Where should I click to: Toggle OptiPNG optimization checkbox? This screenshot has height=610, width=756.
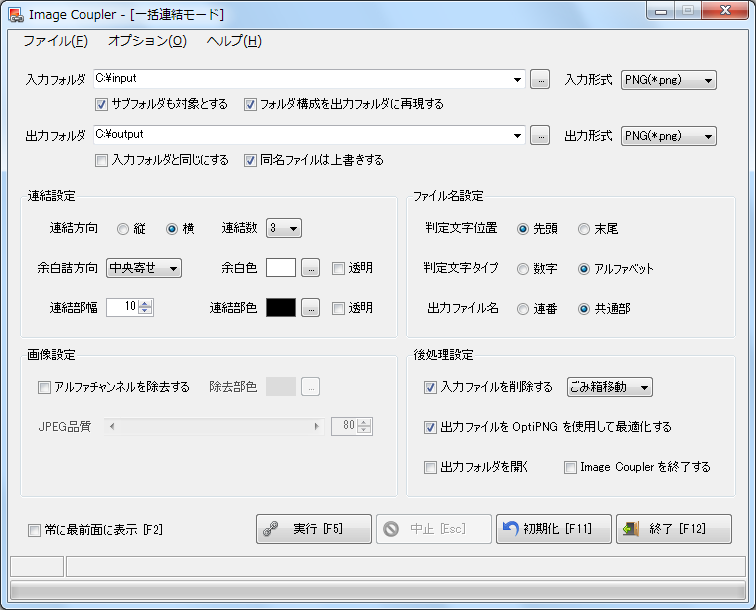pos(431,427)
